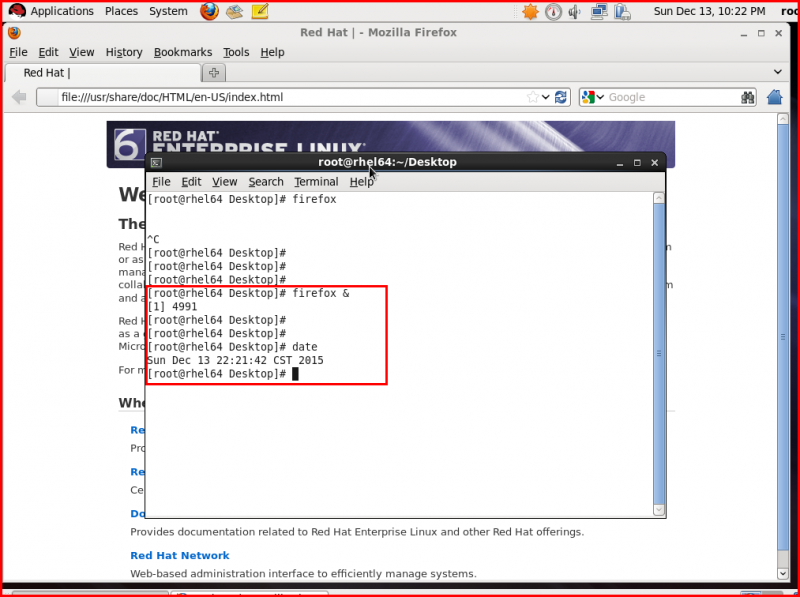Screen dimensions: 800x597
Task: Expand the search engine dropdown
Action: point(600,97)
